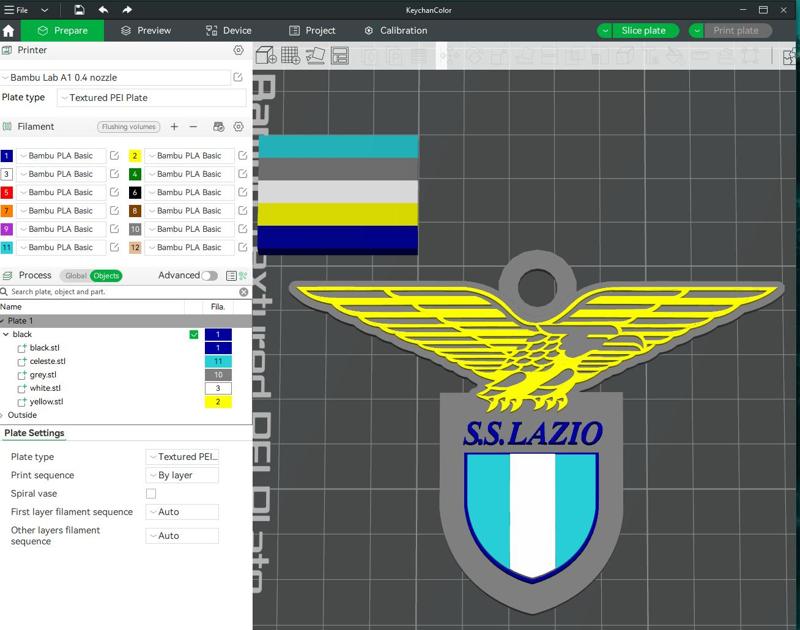
Task: Open printer preset dropdown Bambu Lab A1
Action: pos(116,78)
